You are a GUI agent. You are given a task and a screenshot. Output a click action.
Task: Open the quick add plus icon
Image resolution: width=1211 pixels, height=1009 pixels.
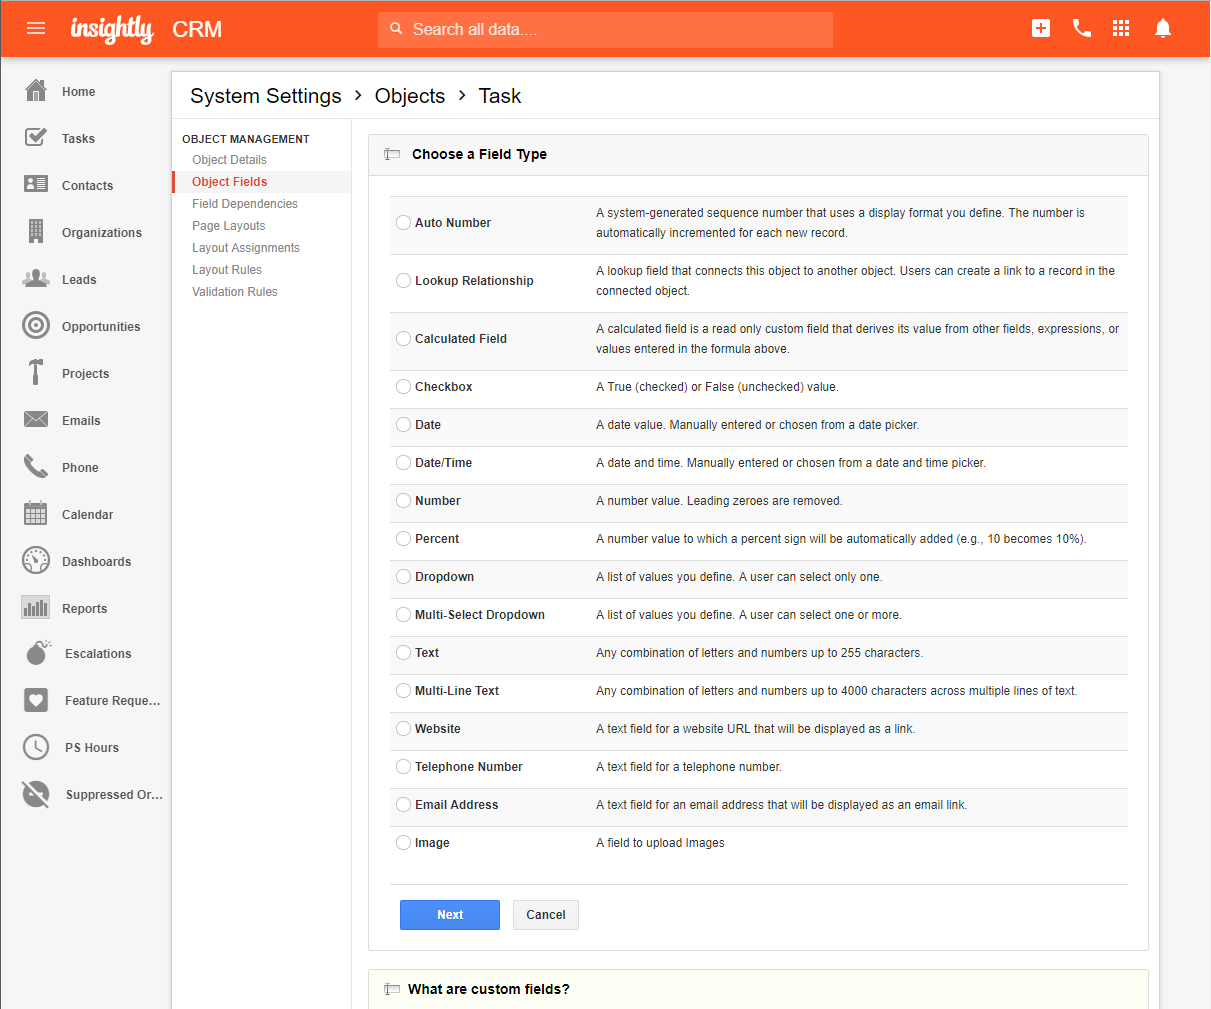(1041, 28)
